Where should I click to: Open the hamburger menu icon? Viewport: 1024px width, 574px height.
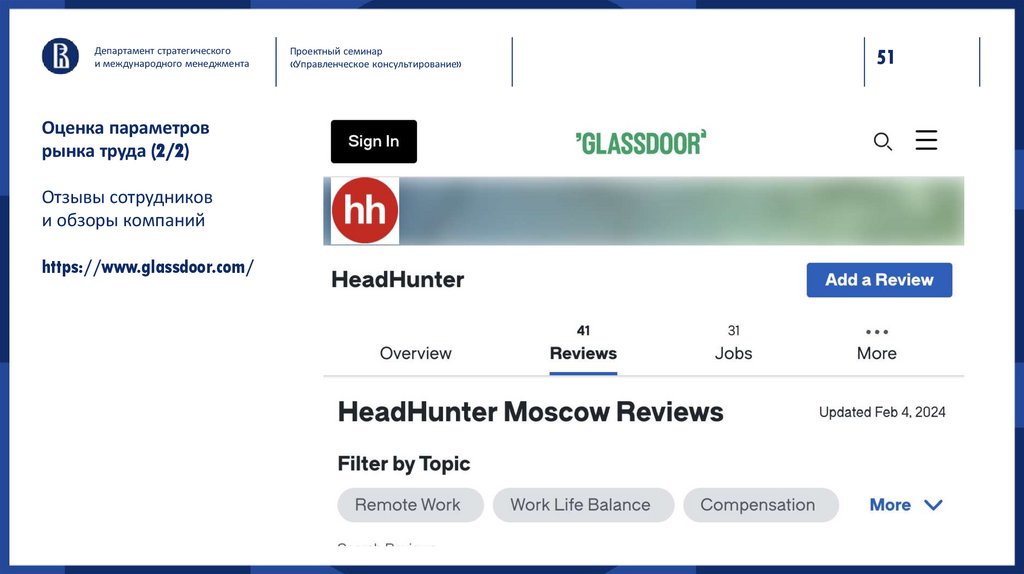tap(926, 140)
